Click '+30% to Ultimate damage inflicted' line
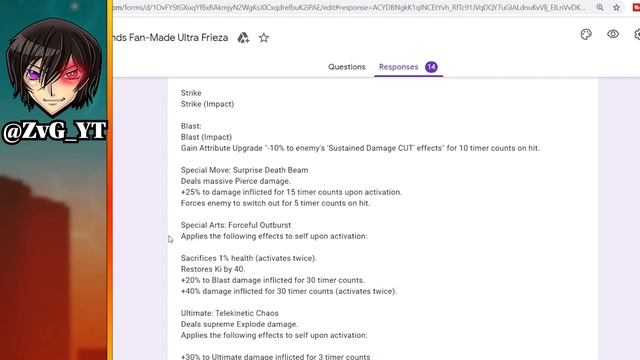 click(276, 356)
